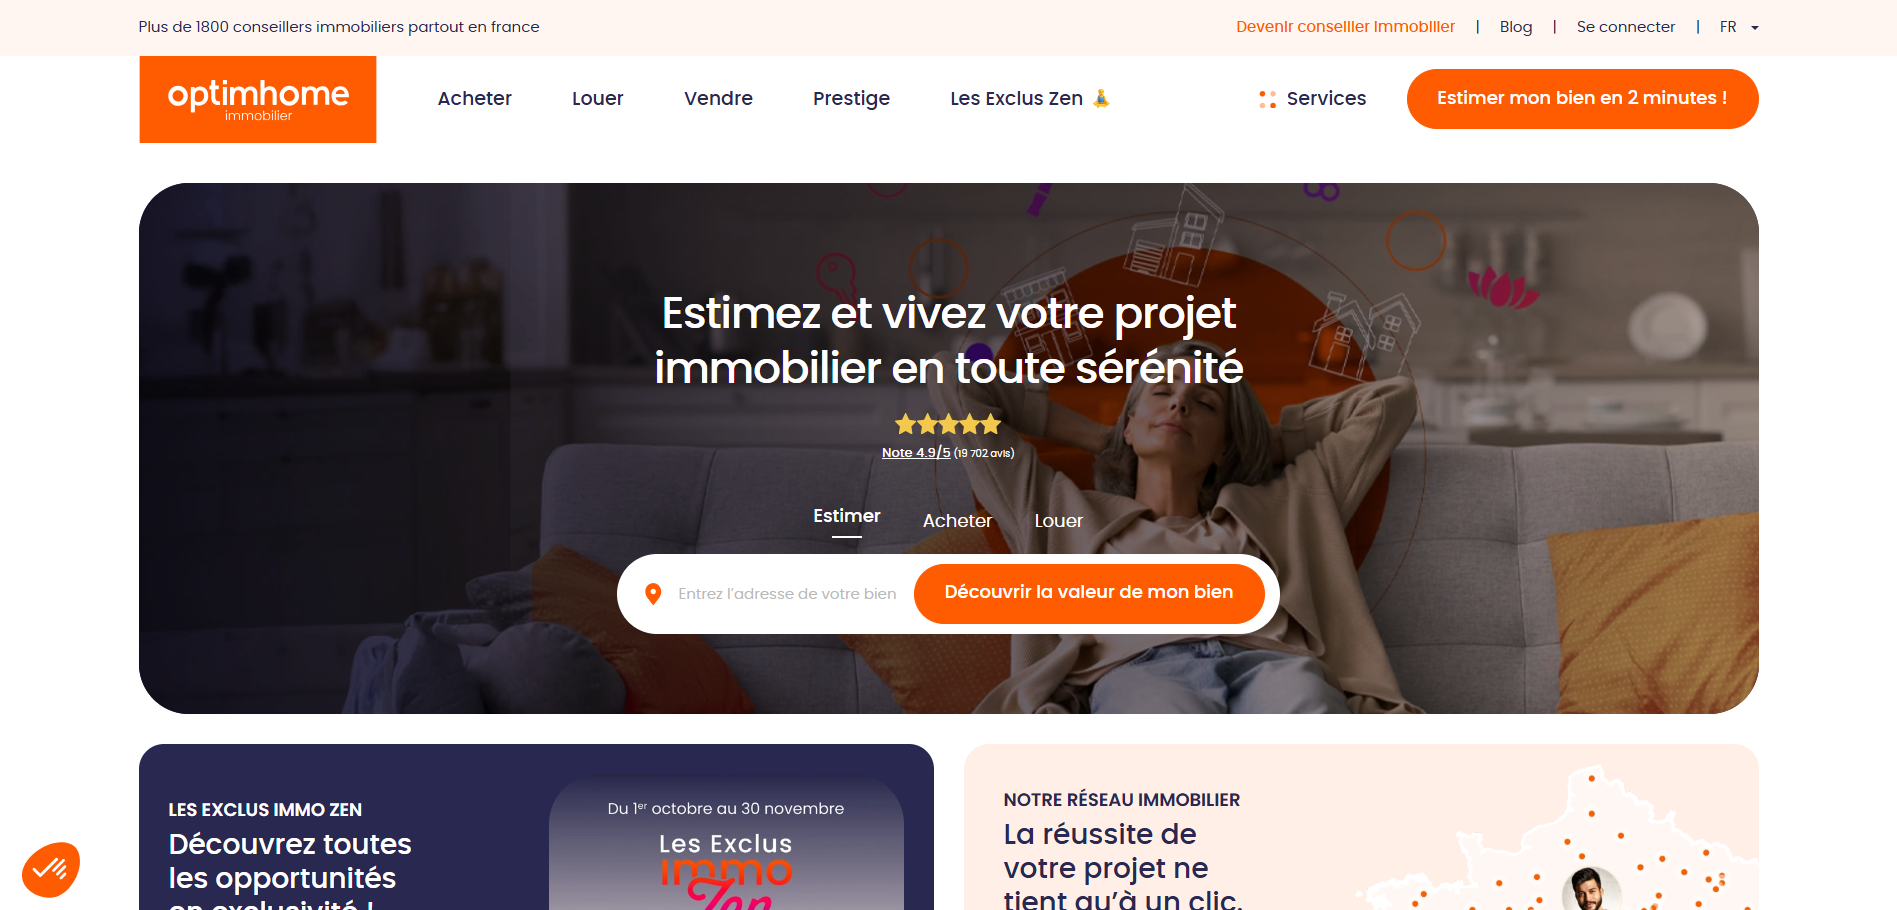Viewport: 1897px width, 910px height.
Task: Open the Vendre navigation menu
Action: coord(718,99)
